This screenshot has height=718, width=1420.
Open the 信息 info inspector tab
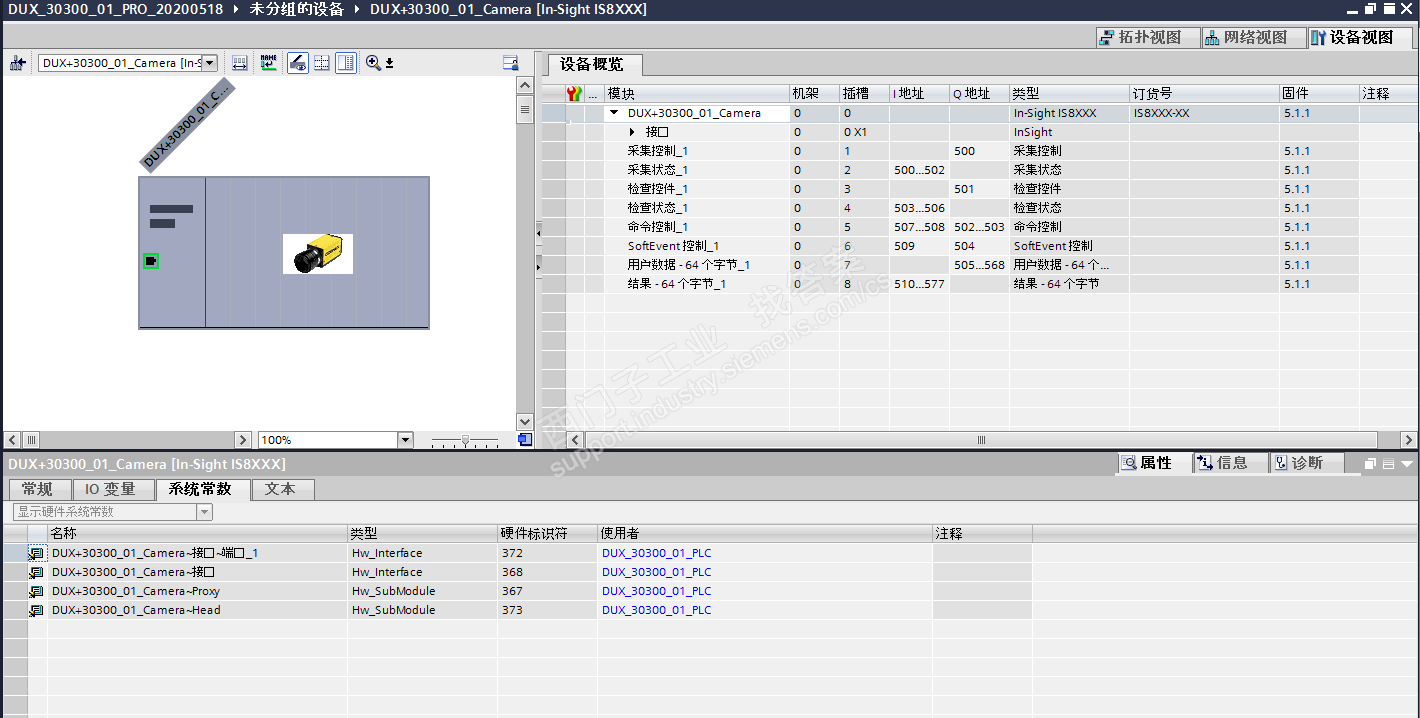(1231, 463)
